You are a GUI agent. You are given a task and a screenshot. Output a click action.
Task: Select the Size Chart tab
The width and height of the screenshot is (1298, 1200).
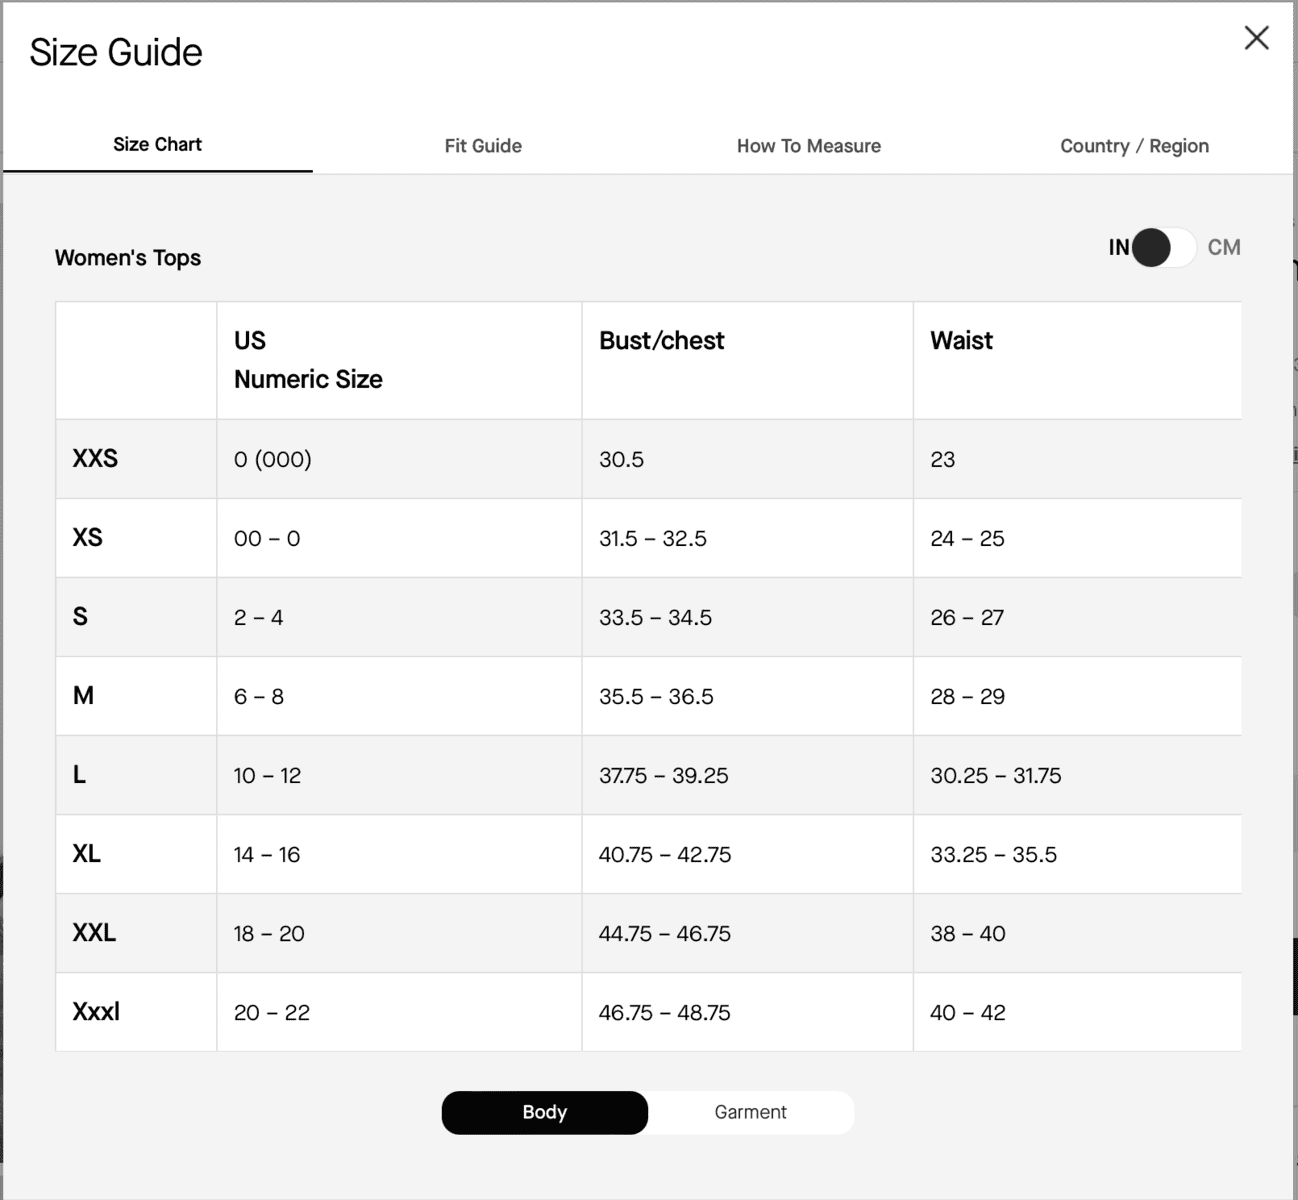(x=157, y=144)
